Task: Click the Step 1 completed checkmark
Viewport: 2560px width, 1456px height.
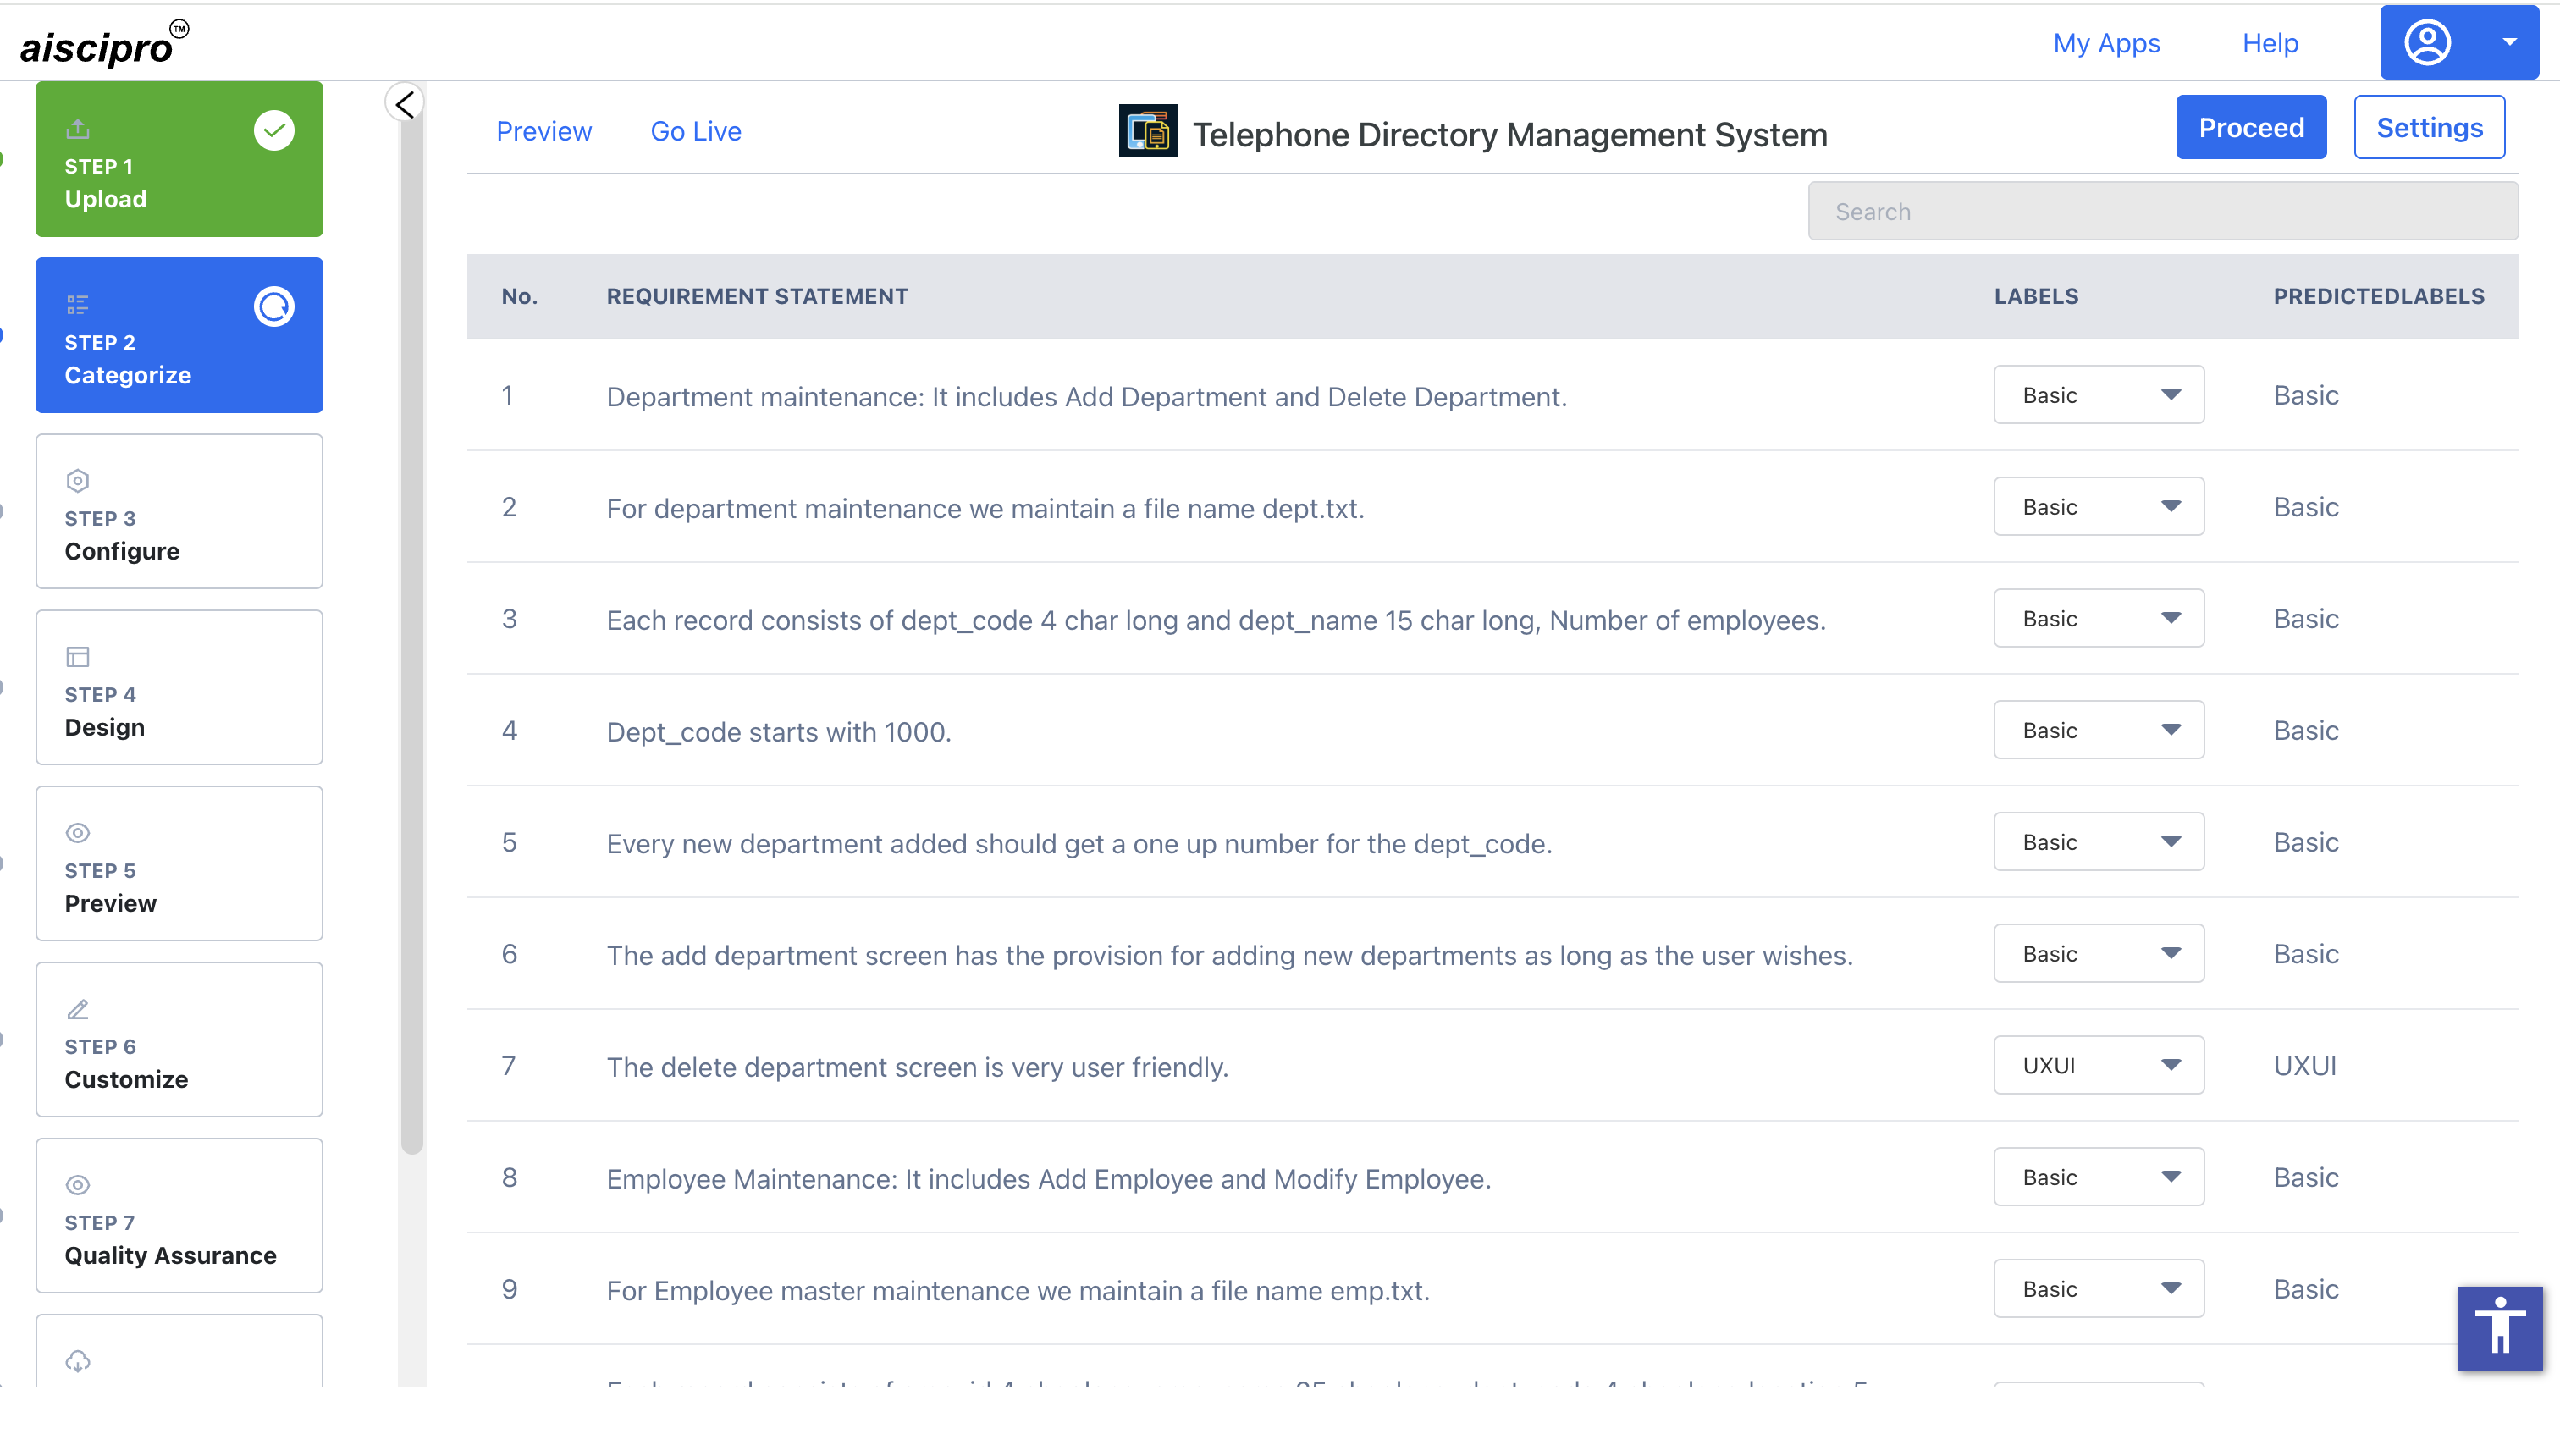Action: click(274, 130)
